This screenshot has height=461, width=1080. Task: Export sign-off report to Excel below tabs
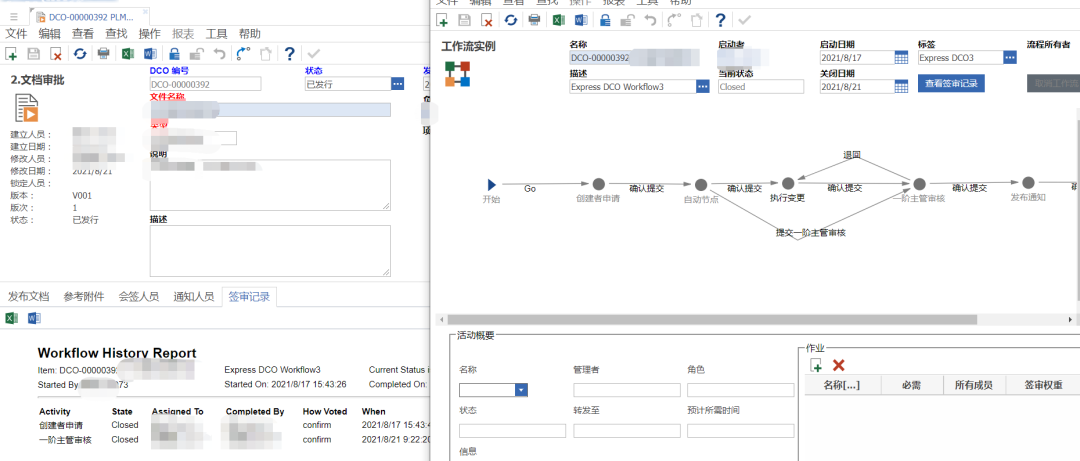point(11,318)
